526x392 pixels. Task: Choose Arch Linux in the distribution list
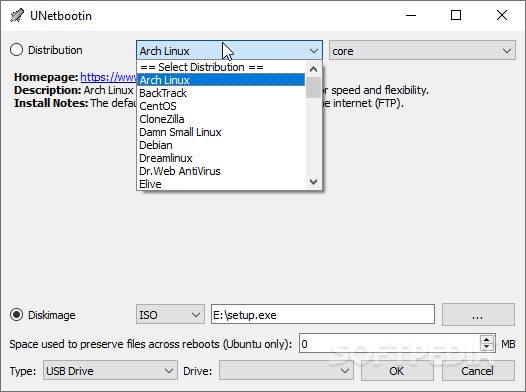[221, 80]
